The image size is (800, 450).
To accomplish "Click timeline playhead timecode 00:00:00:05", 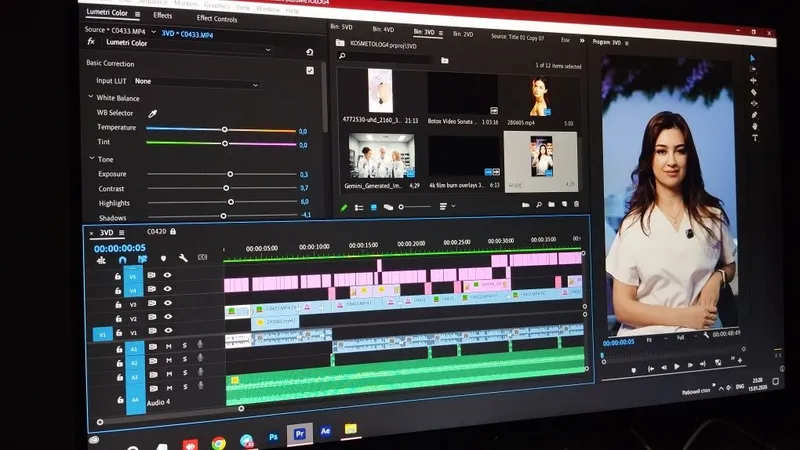I will tap(119, 248).
